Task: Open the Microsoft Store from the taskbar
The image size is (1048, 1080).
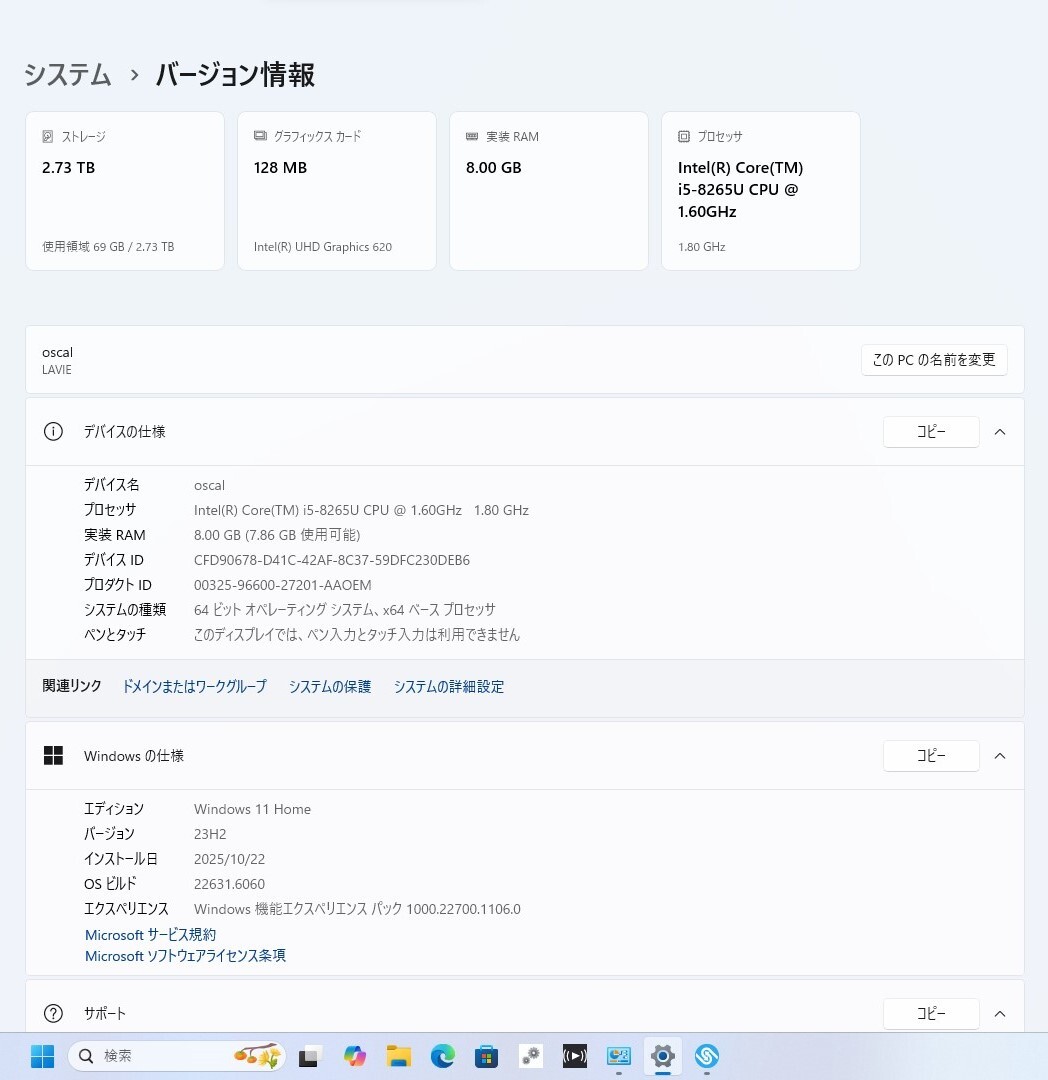Action: pos(486,1056)
